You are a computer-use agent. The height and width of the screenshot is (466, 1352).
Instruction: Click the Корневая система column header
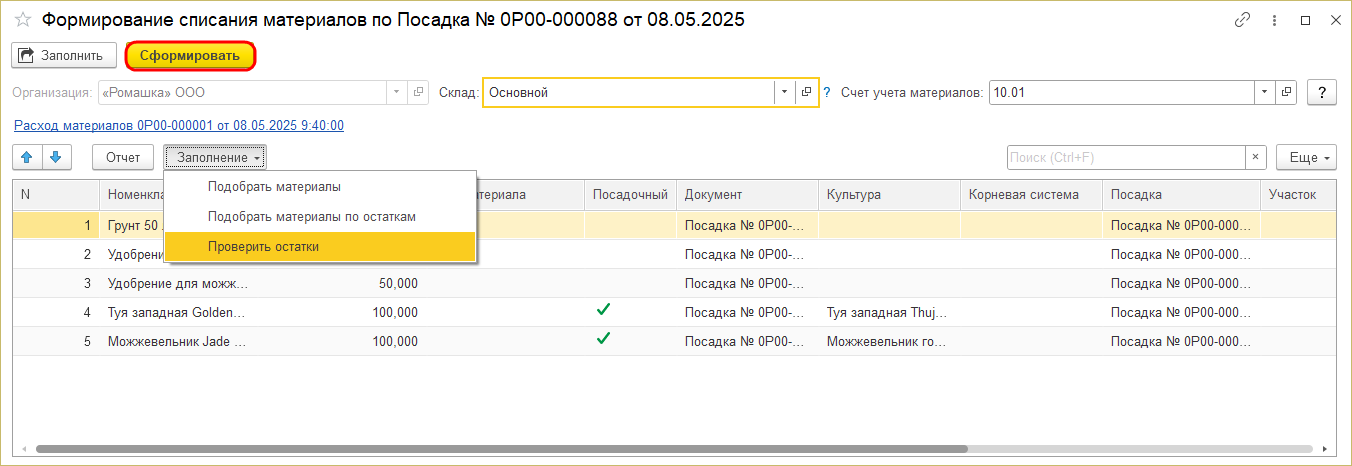point(1031,195)
